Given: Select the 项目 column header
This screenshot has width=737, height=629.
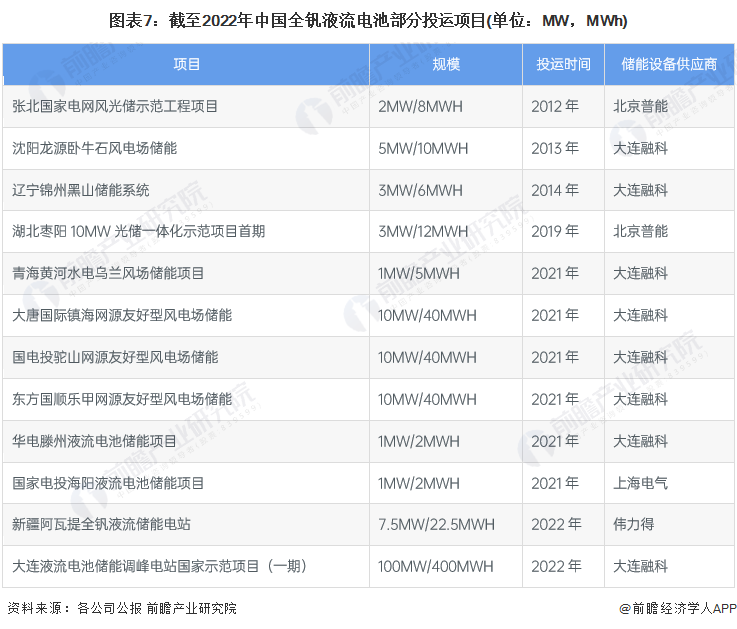Looking at the screenshot, I should click(x=187, y=64).
